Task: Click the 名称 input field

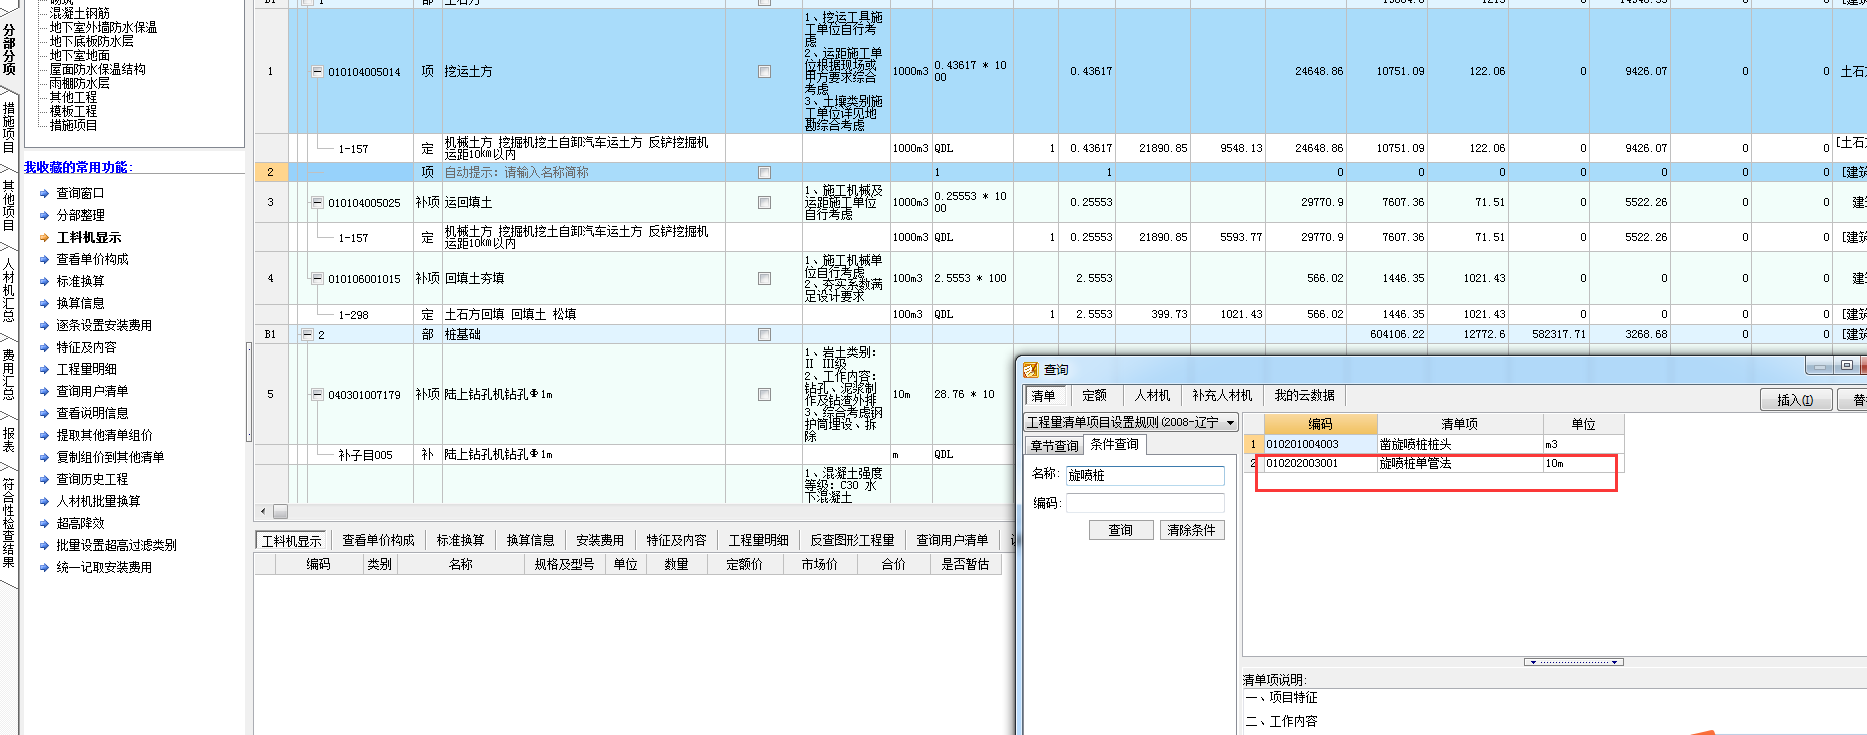Action: pos(1146,476)
